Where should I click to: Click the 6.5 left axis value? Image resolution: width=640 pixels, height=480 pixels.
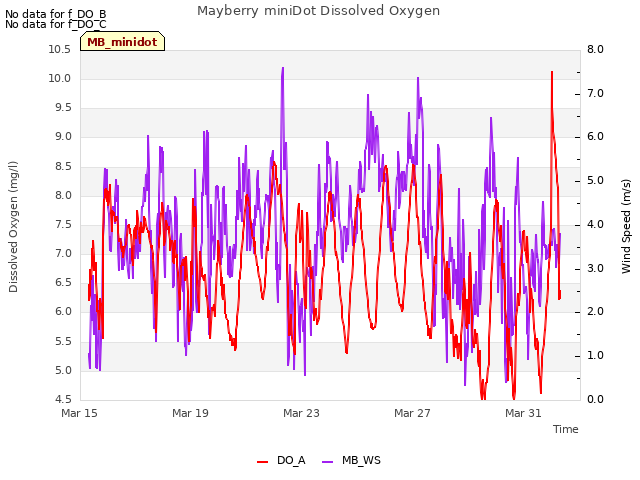pos(63,283)
